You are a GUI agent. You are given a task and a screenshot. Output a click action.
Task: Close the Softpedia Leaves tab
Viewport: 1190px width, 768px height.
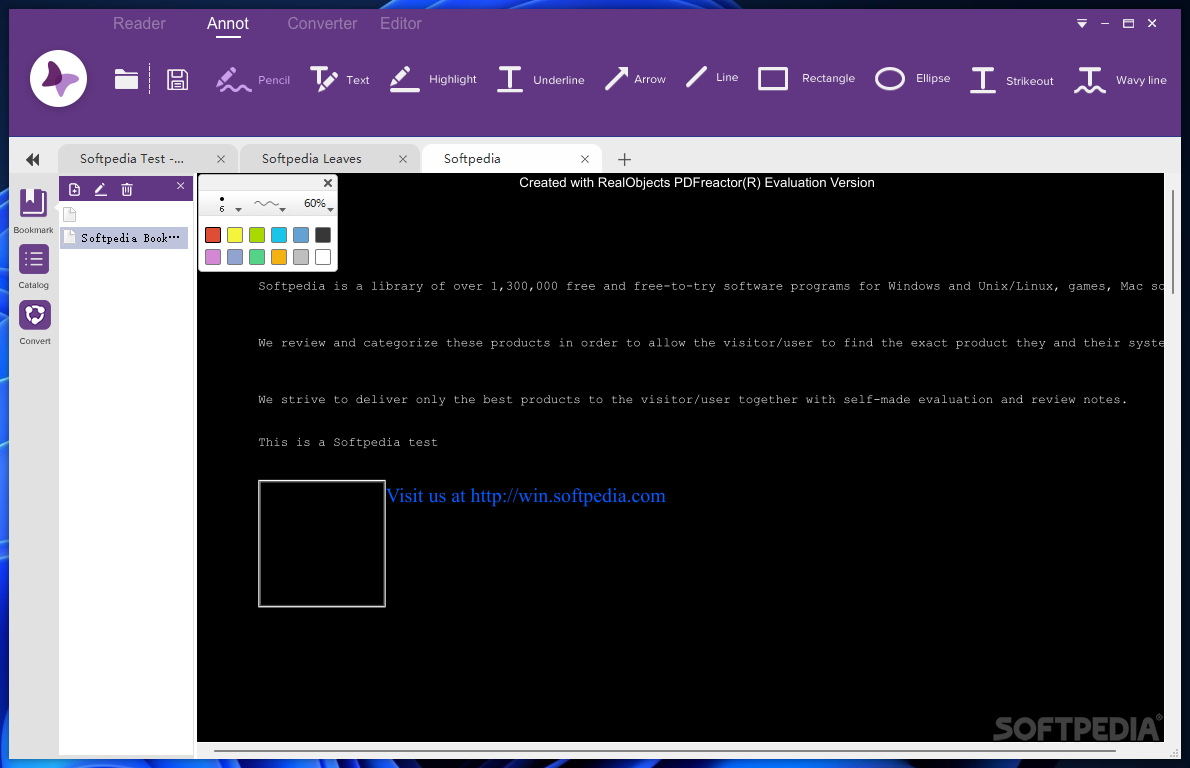[x=403, y=159]
